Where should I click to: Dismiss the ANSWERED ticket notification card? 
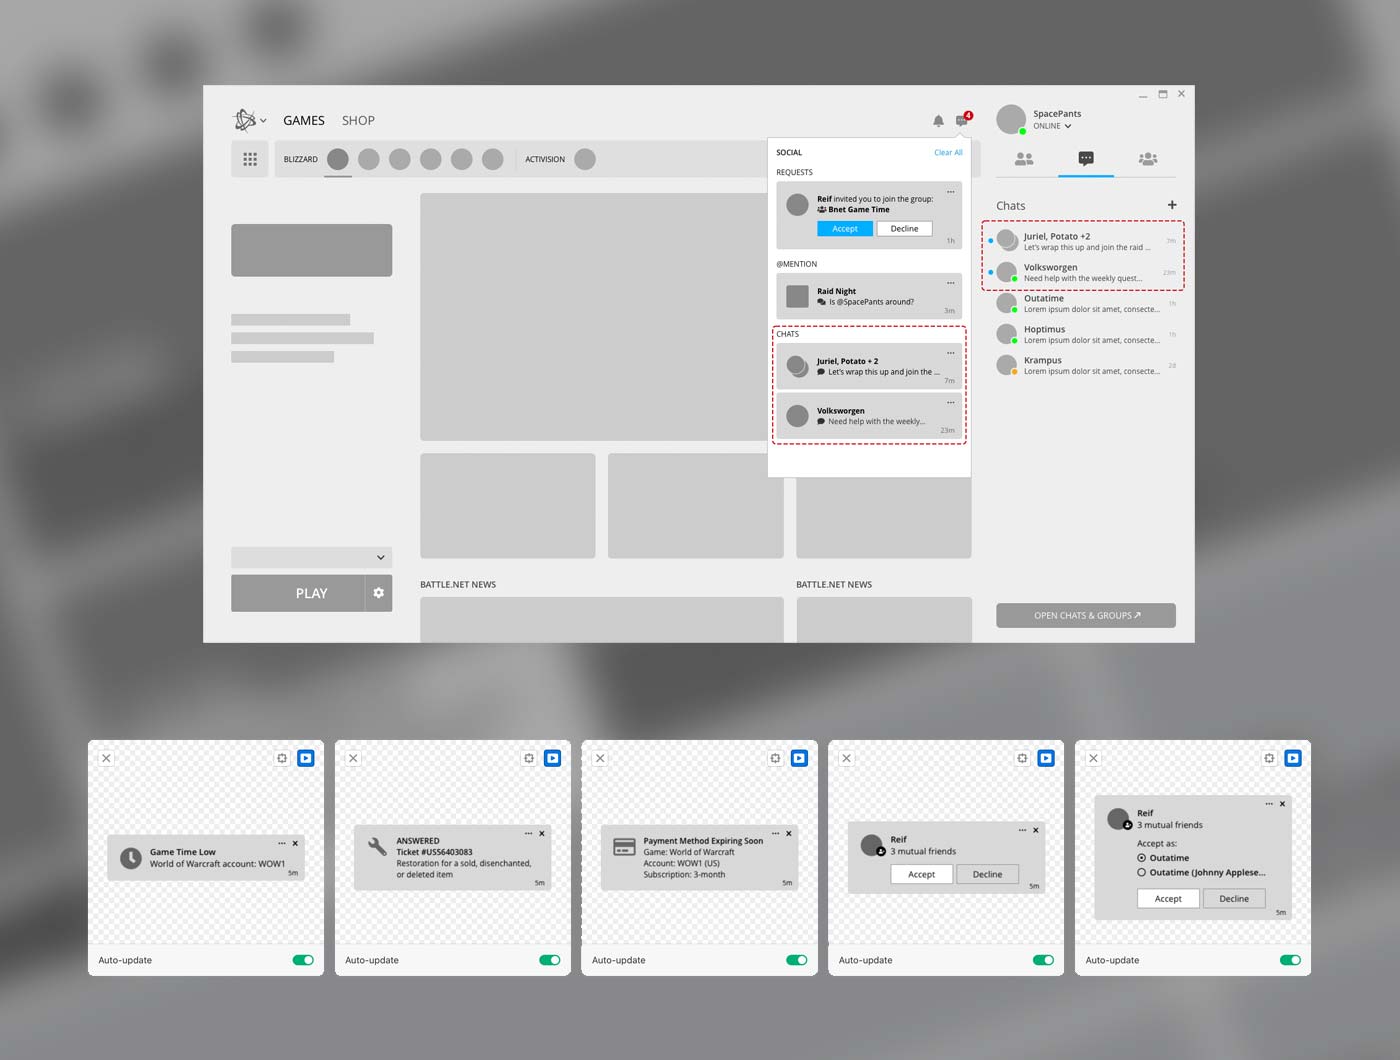[542, 833]
